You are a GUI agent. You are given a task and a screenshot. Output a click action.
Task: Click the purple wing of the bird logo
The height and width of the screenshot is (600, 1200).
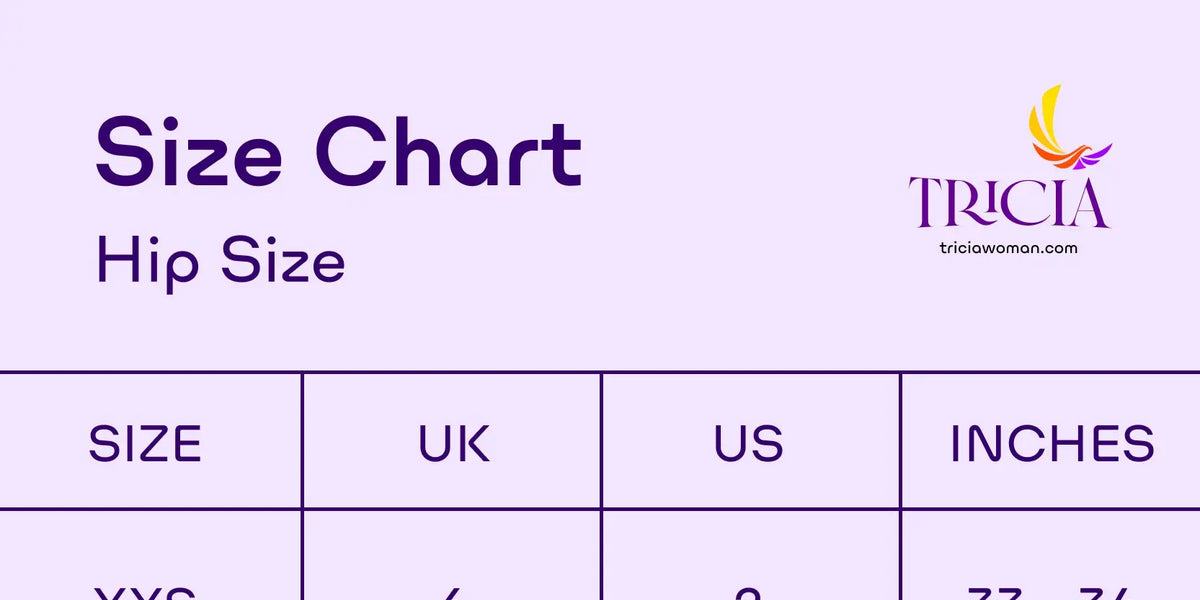1098,154
